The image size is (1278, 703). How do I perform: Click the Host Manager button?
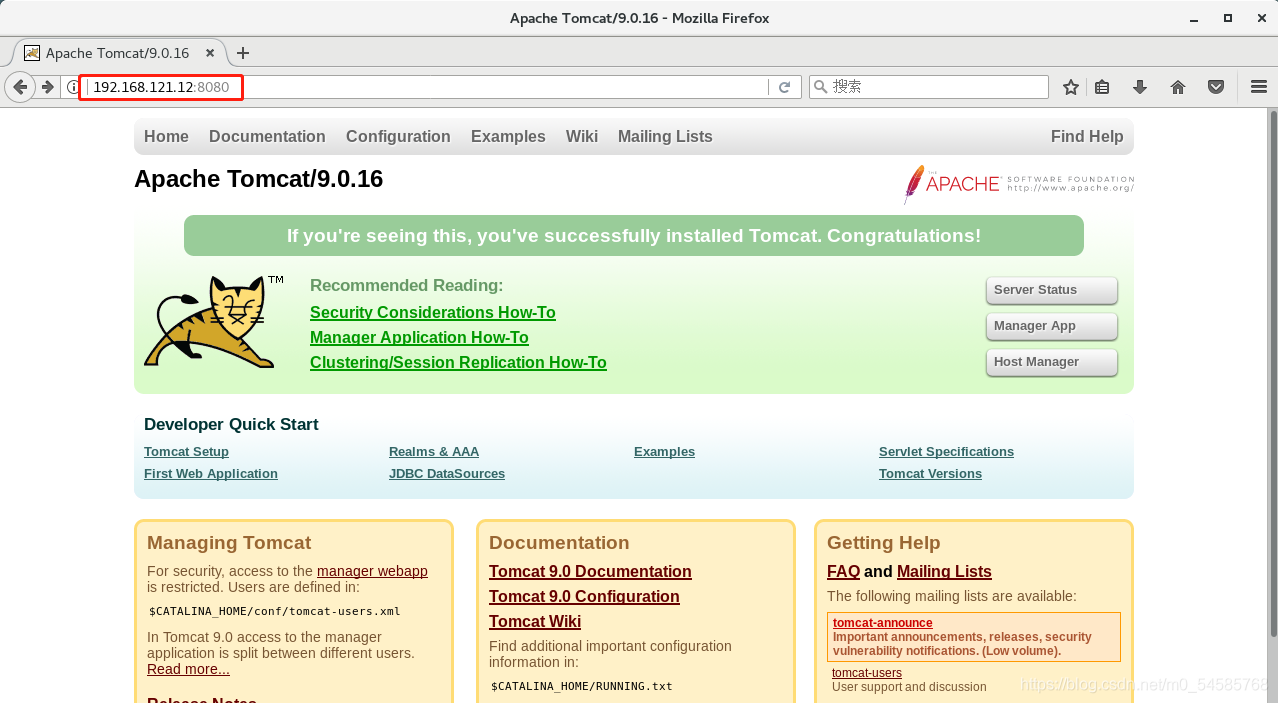[x=1051, y=362]
